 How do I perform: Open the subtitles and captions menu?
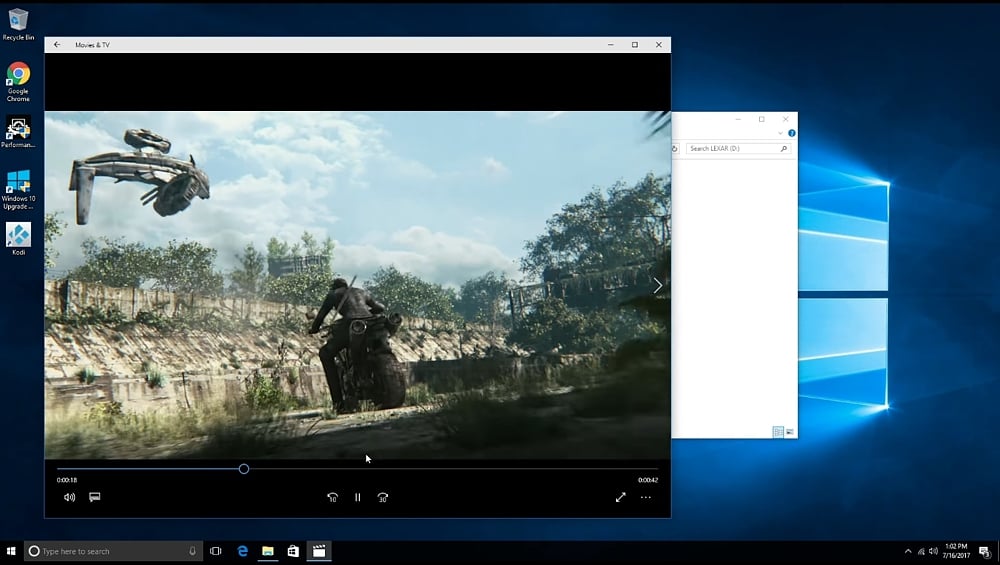(94, 497)
